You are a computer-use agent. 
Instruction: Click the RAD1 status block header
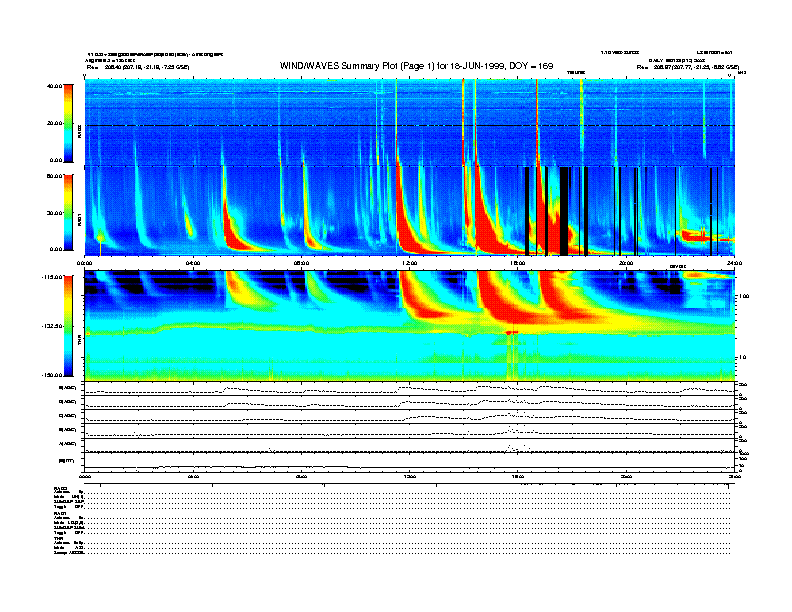tap(61, 514)
